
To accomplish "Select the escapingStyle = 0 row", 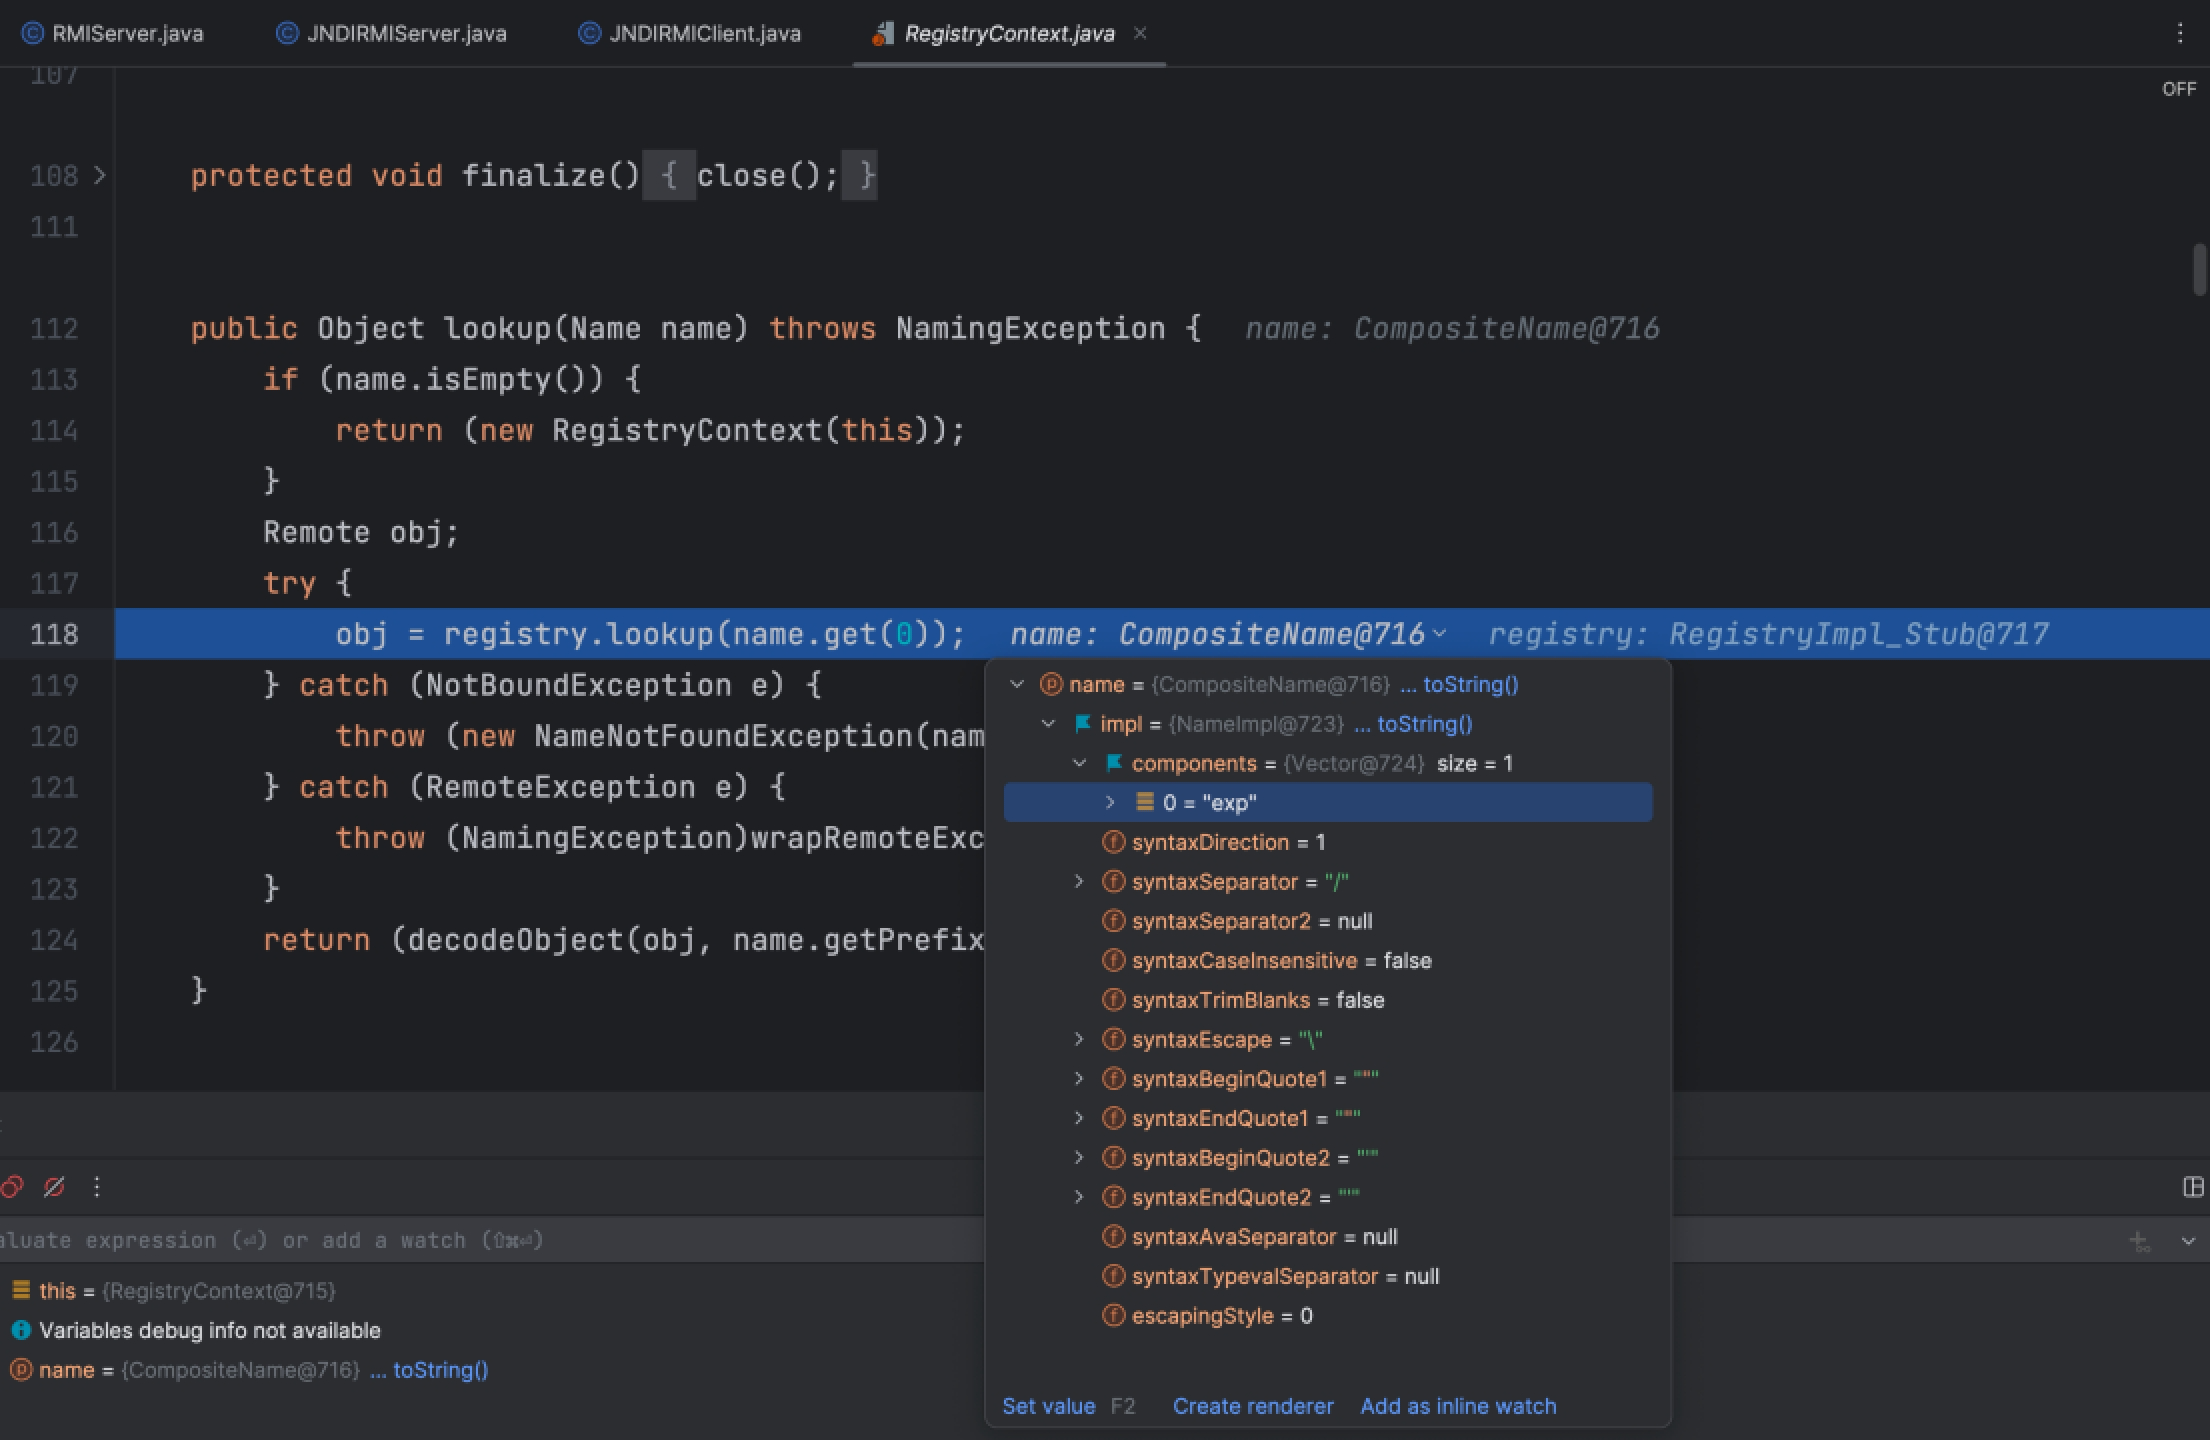I will [1328, 1316].
